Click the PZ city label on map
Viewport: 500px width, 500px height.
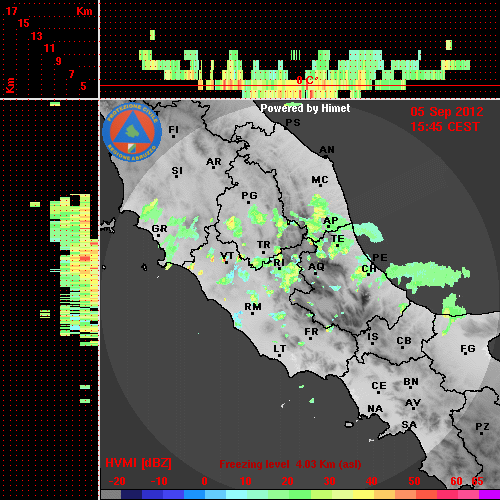click(482, 427)
